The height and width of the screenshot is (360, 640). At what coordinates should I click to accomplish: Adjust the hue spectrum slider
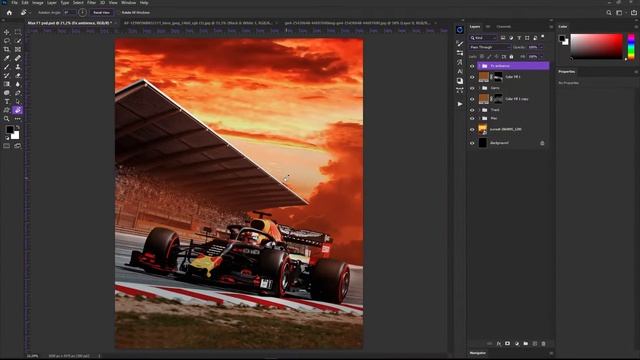(631, 47)
